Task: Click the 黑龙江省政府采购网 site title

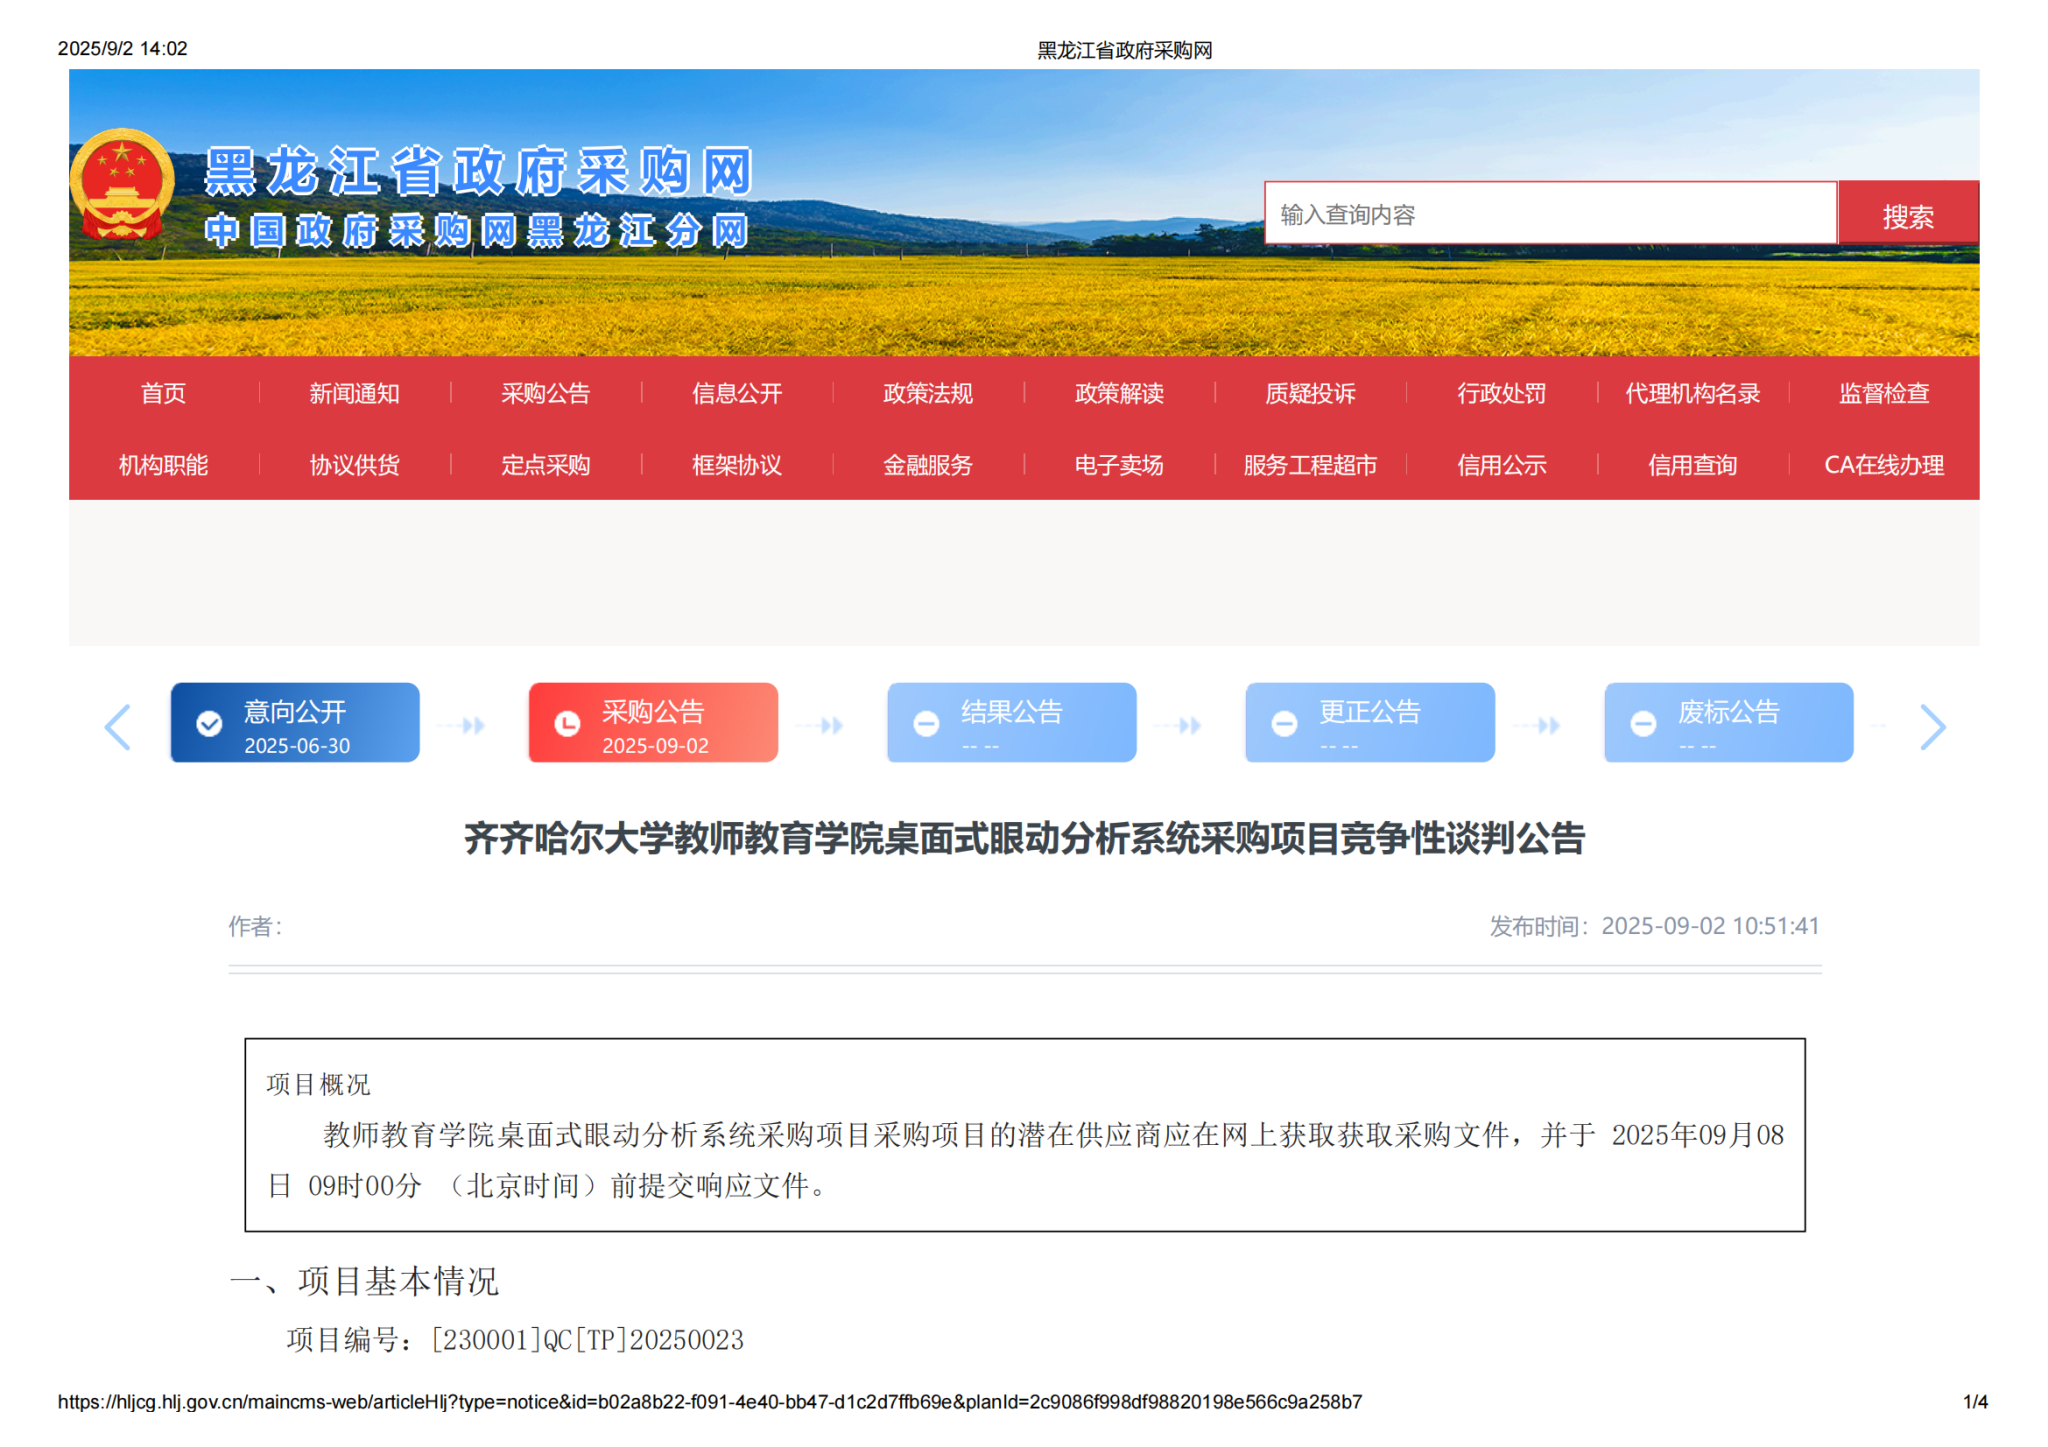Action: point(478,172)
